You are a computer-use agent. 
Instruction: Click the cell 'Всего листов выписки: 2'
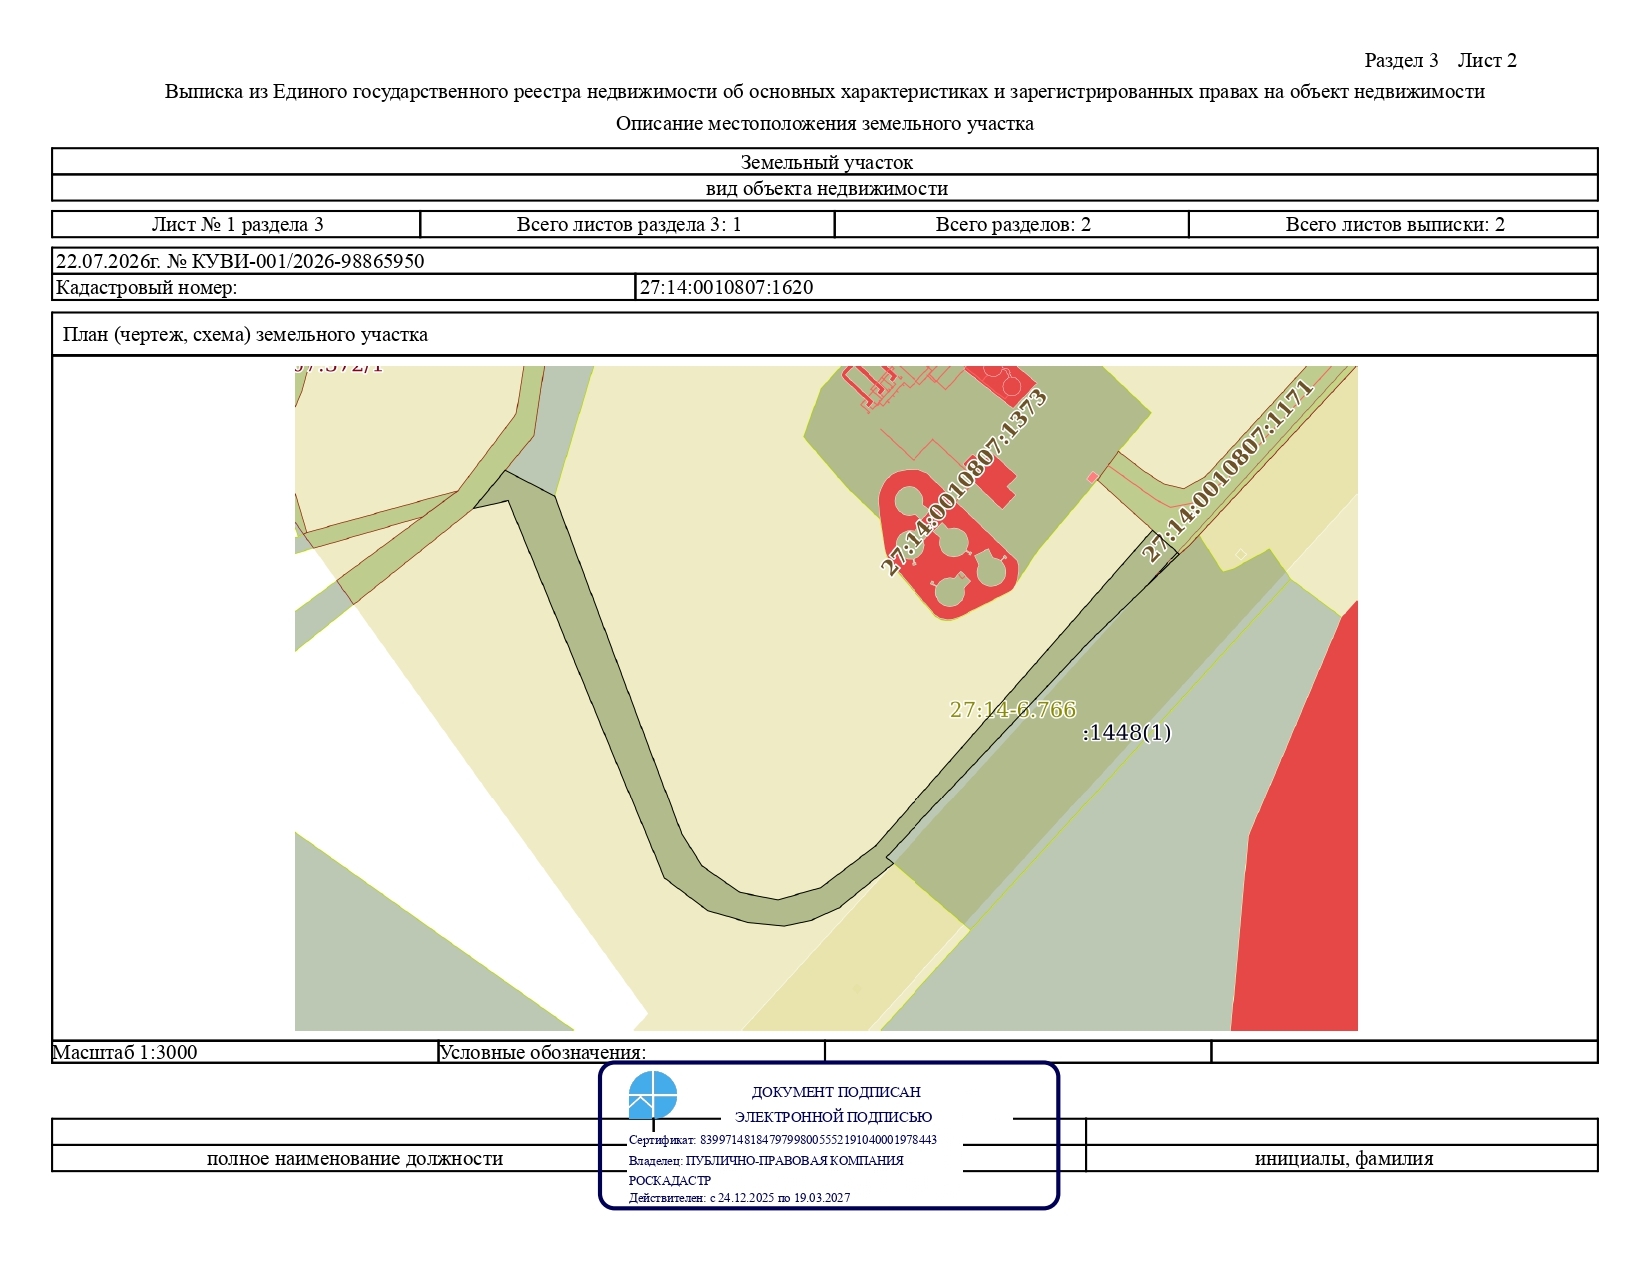pyautogui.click(x=1394, y=224)
